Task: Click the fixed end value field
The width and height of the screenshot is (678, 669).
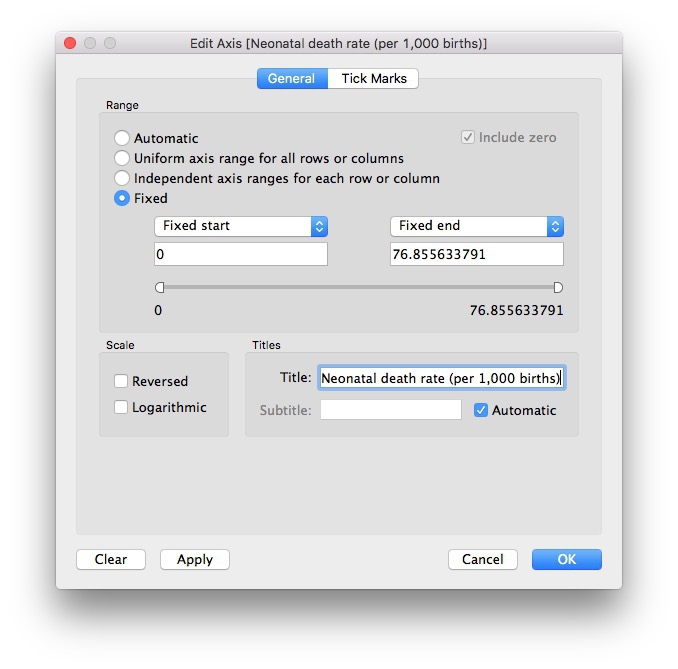Action: [476, 254]
